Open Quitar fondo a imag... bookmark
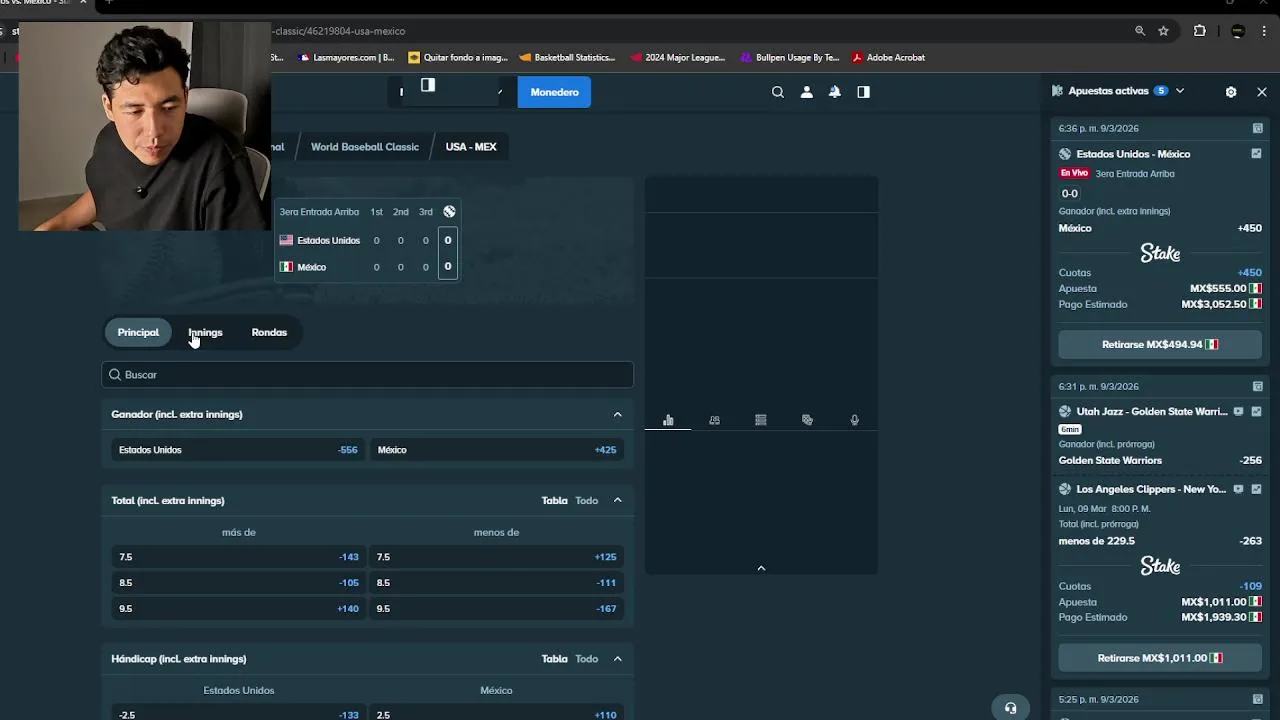 coord(458,58)
